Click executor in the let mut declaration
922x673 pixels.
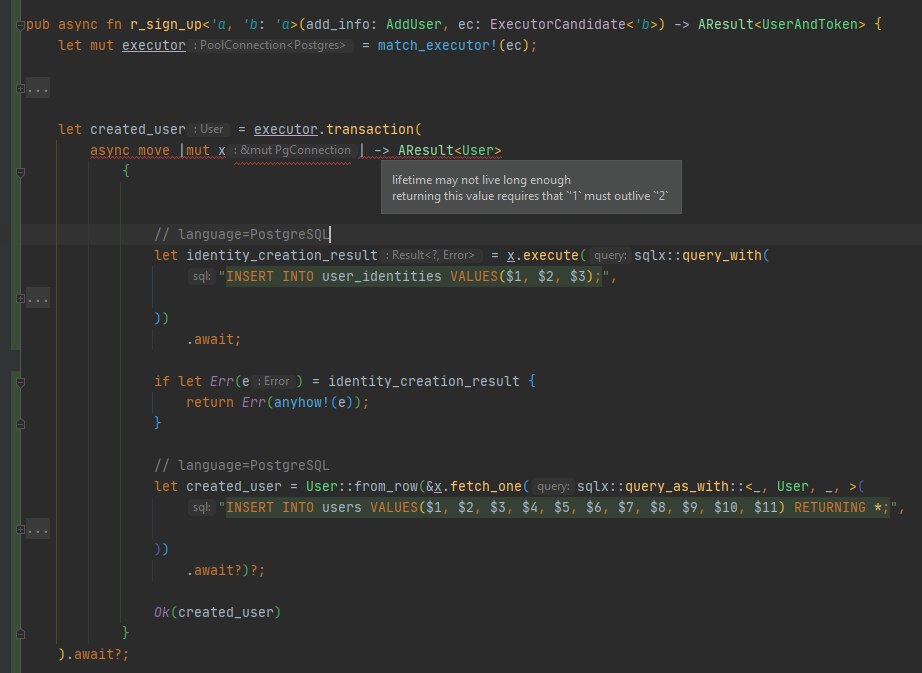(x=153, y=45)
